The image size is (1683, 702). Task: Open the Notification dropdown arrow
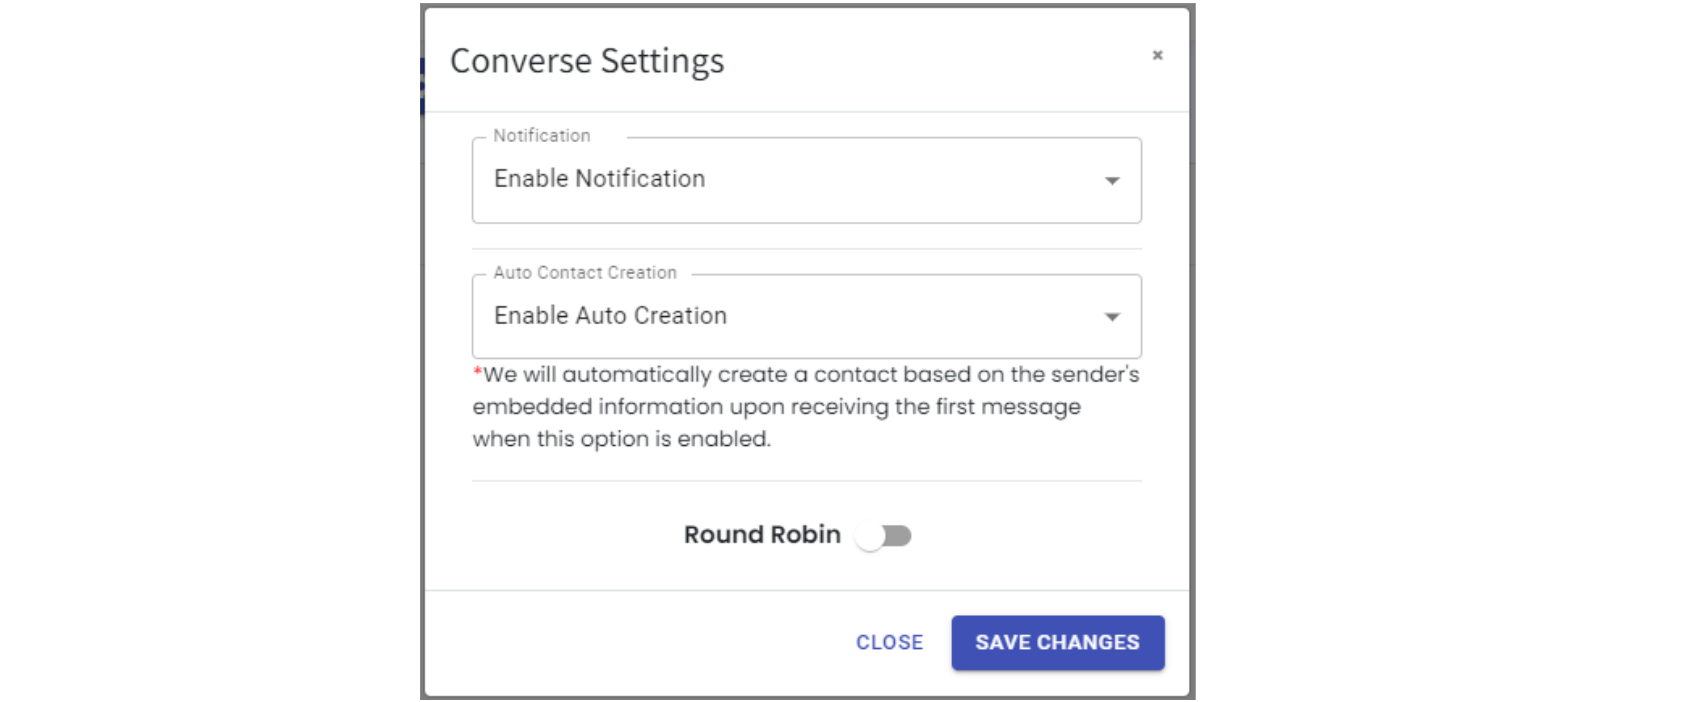tap(1111, 181)
